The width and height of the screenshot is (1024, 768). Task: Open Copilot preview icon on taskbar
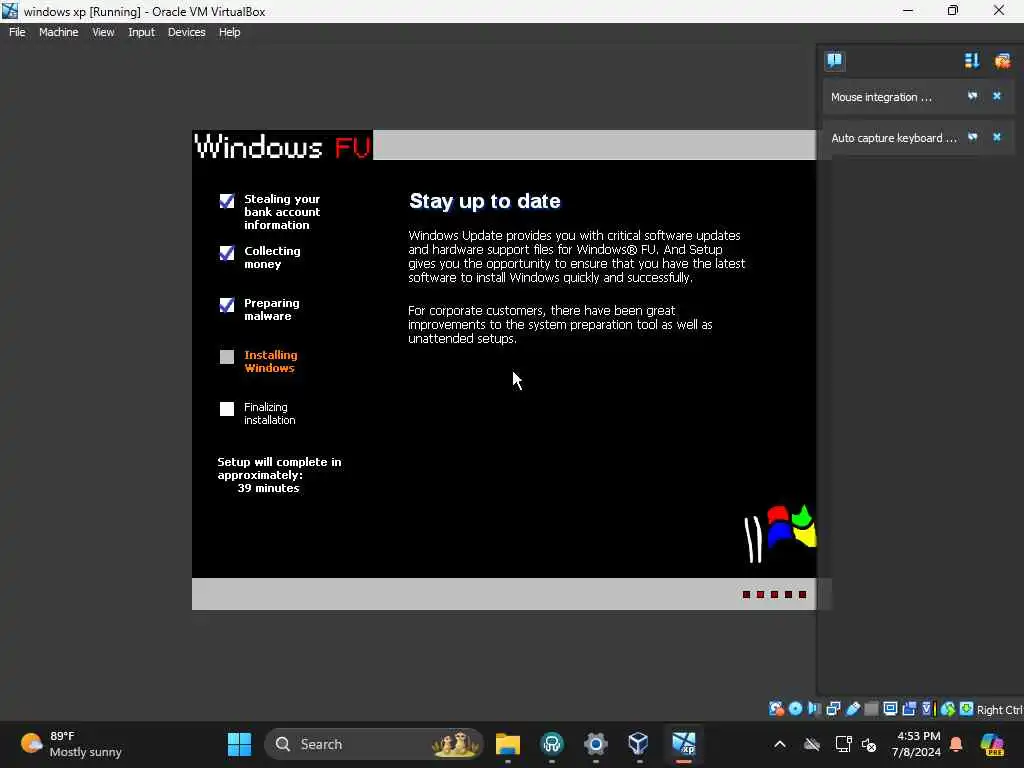point(992,744)
